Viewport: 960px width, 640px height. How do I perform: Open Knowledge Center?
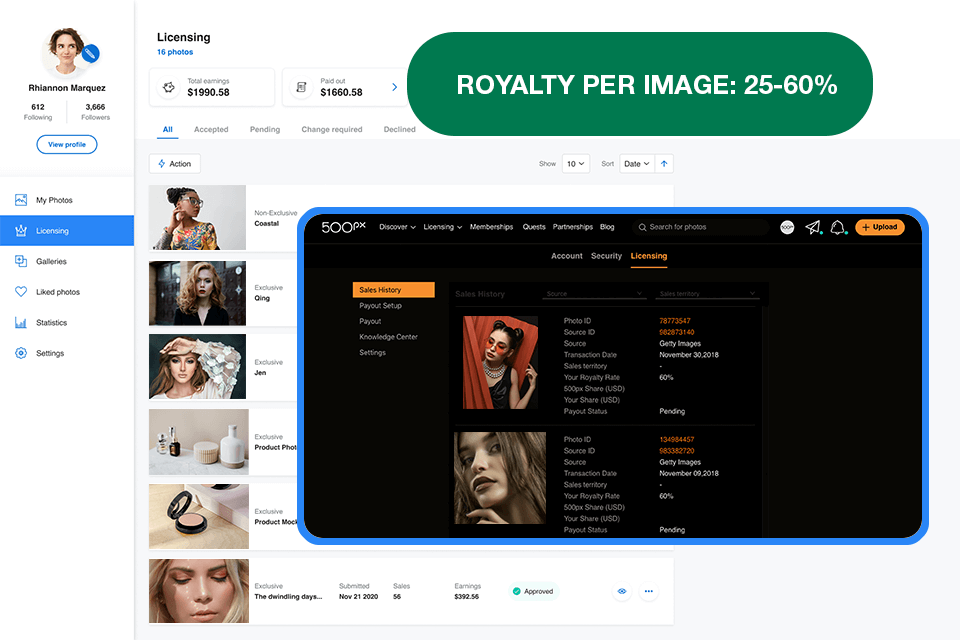(388, 337)
